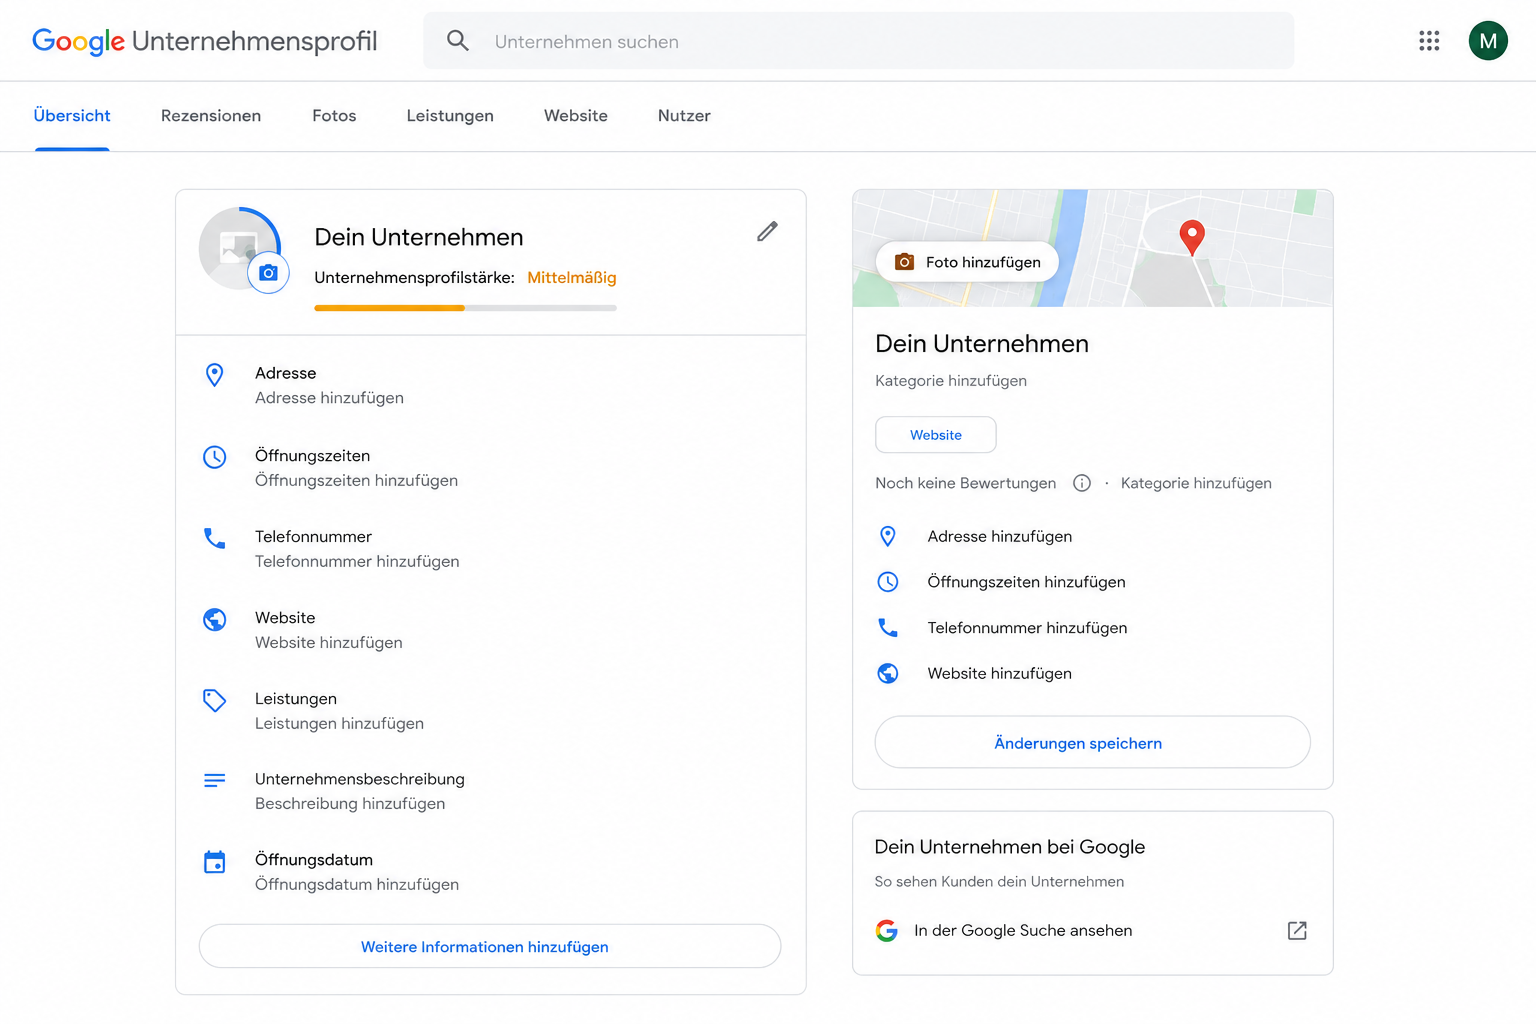Click pin icon next to Adresse hinzufügen

click(x=887, y=536)
